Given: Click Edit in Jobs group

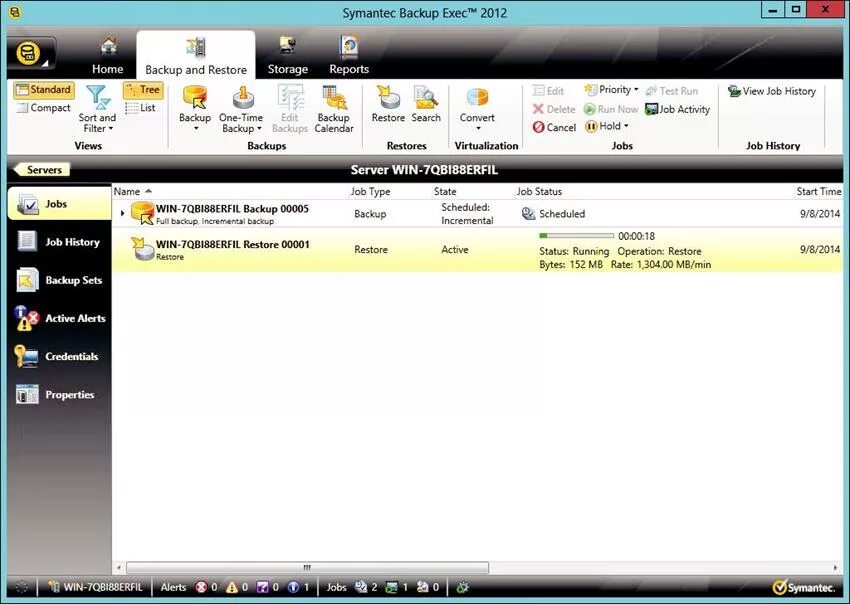Looking at the screenshot, I should pos(548,91).
